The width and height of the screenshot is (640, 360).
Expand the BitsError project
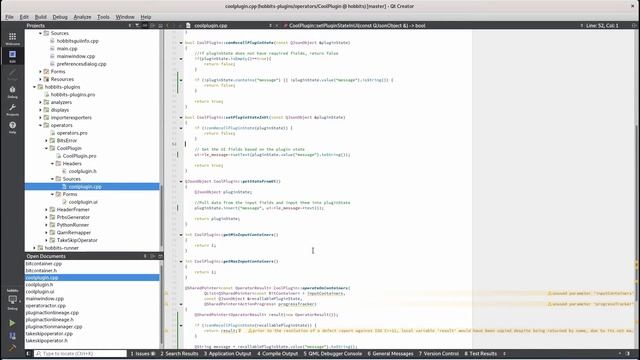47,140
